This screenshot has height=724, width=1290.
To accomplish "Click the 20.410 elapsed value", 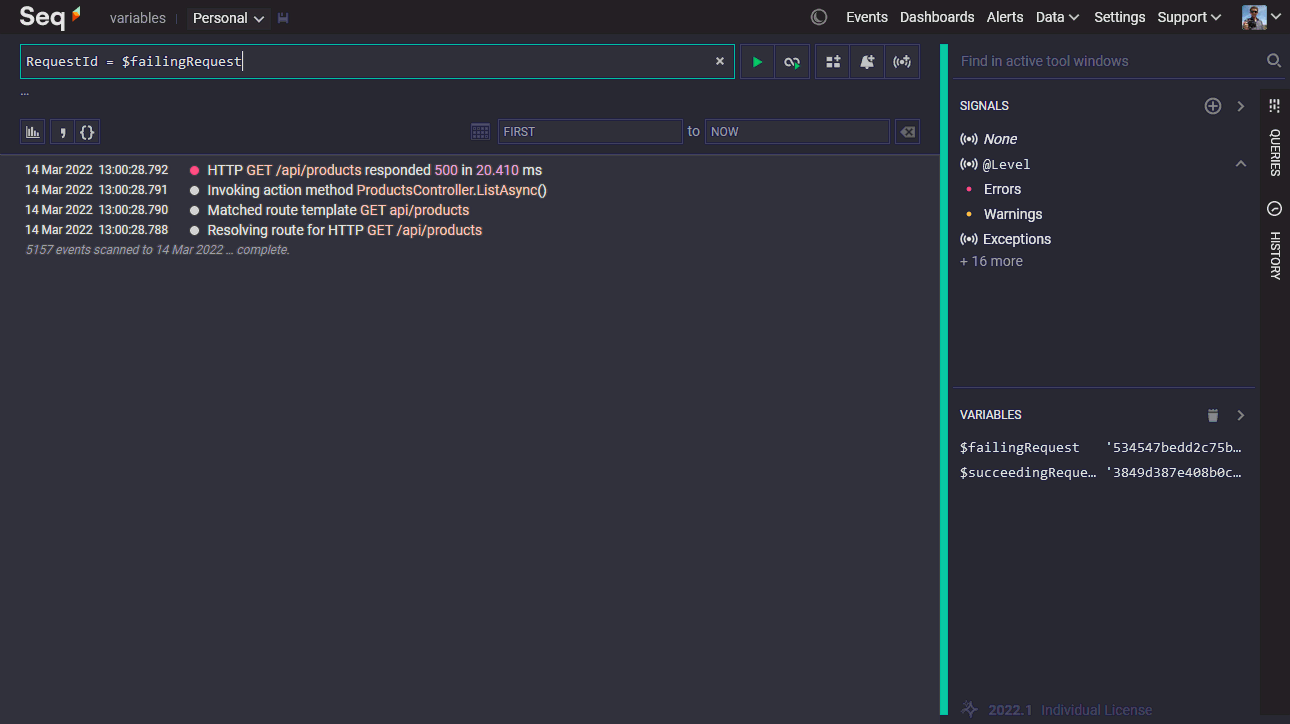I will tap(497, 170).
